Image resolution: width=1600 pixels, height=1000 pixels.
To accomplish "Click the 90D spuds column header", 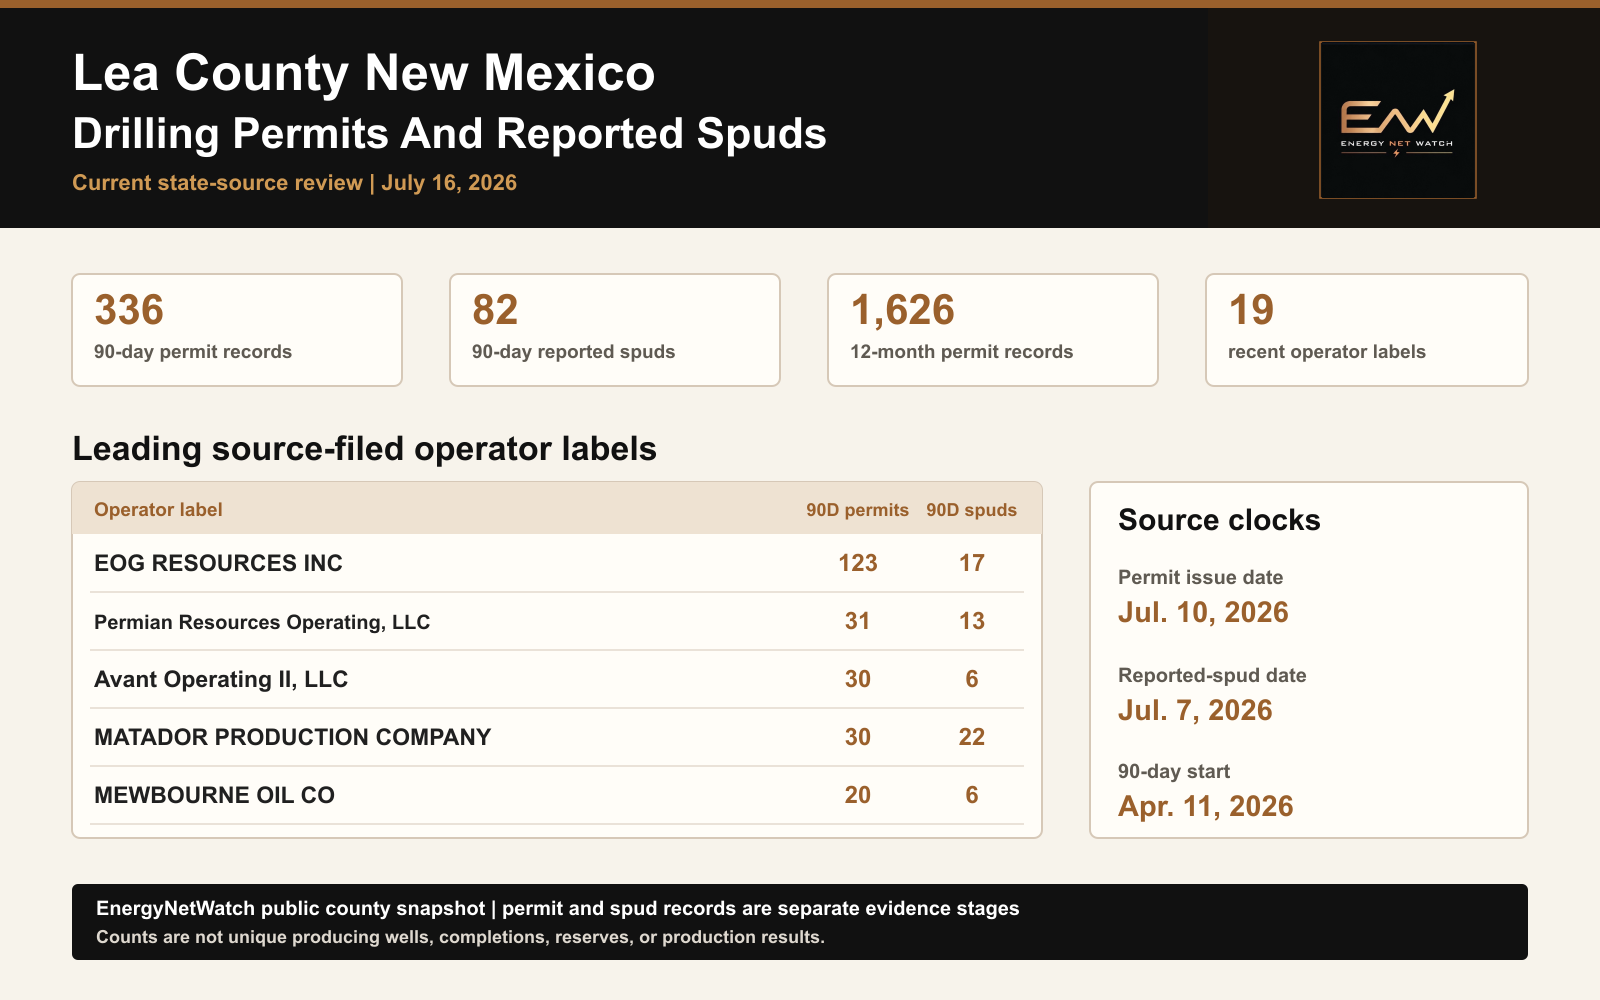I will (x=972, y=510).
